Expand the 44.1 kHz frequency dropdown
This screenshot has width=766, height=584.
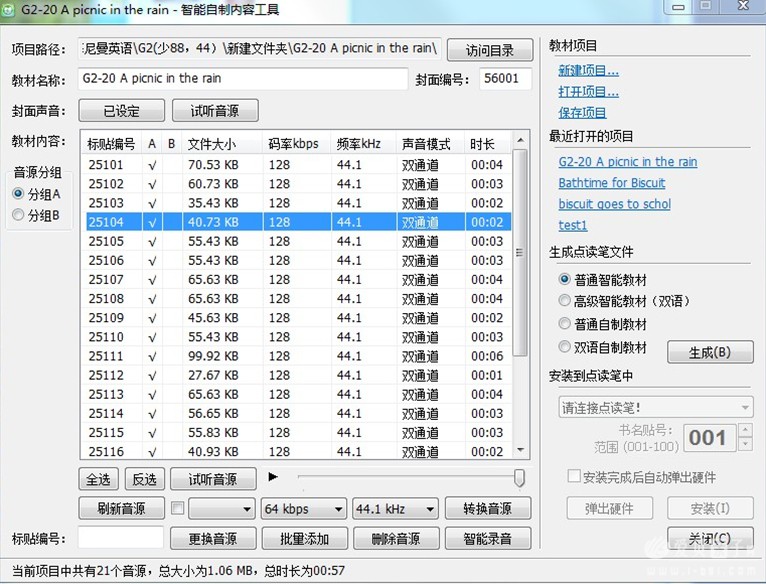(x=393, y=509)
